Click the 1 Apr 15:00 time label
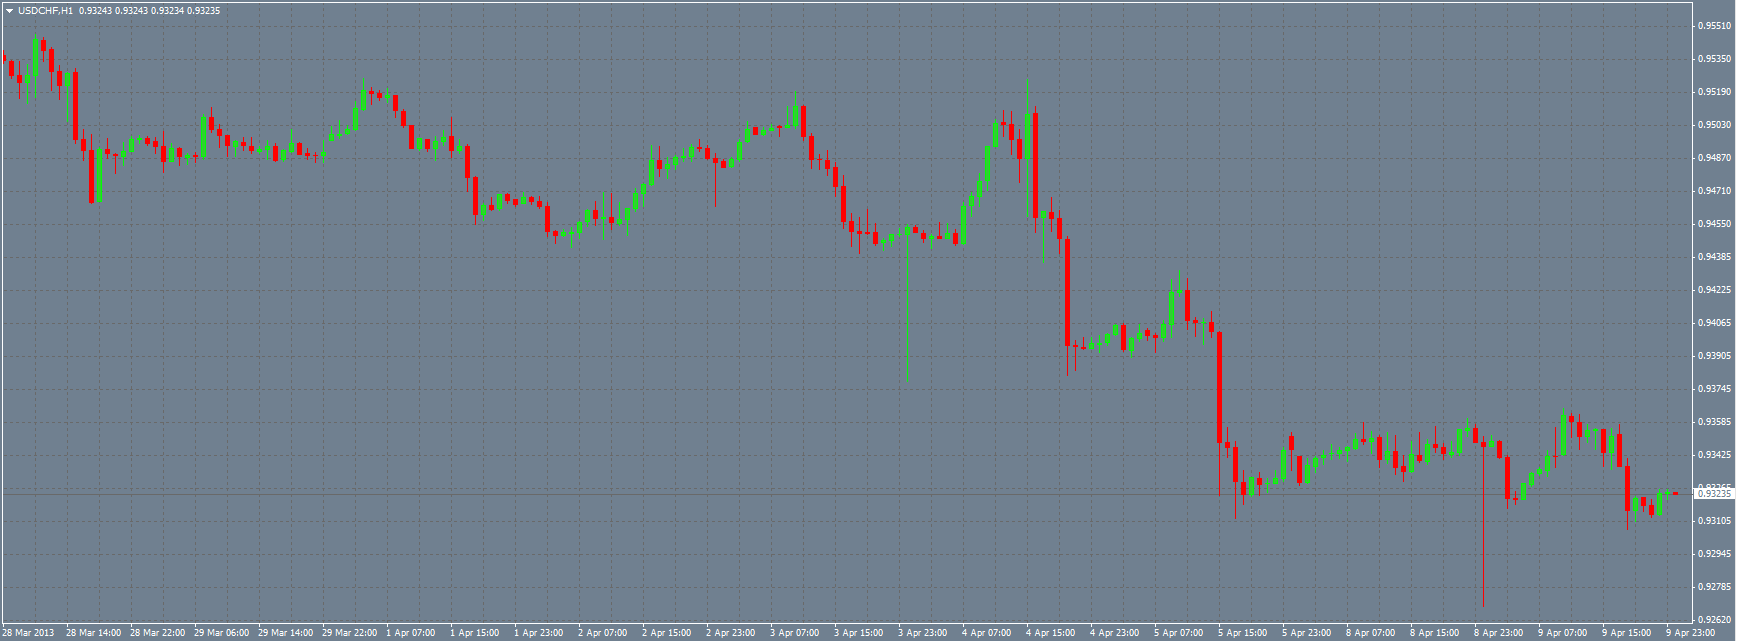The width and height of the screenshot is (1737, 641). [475, 633]
